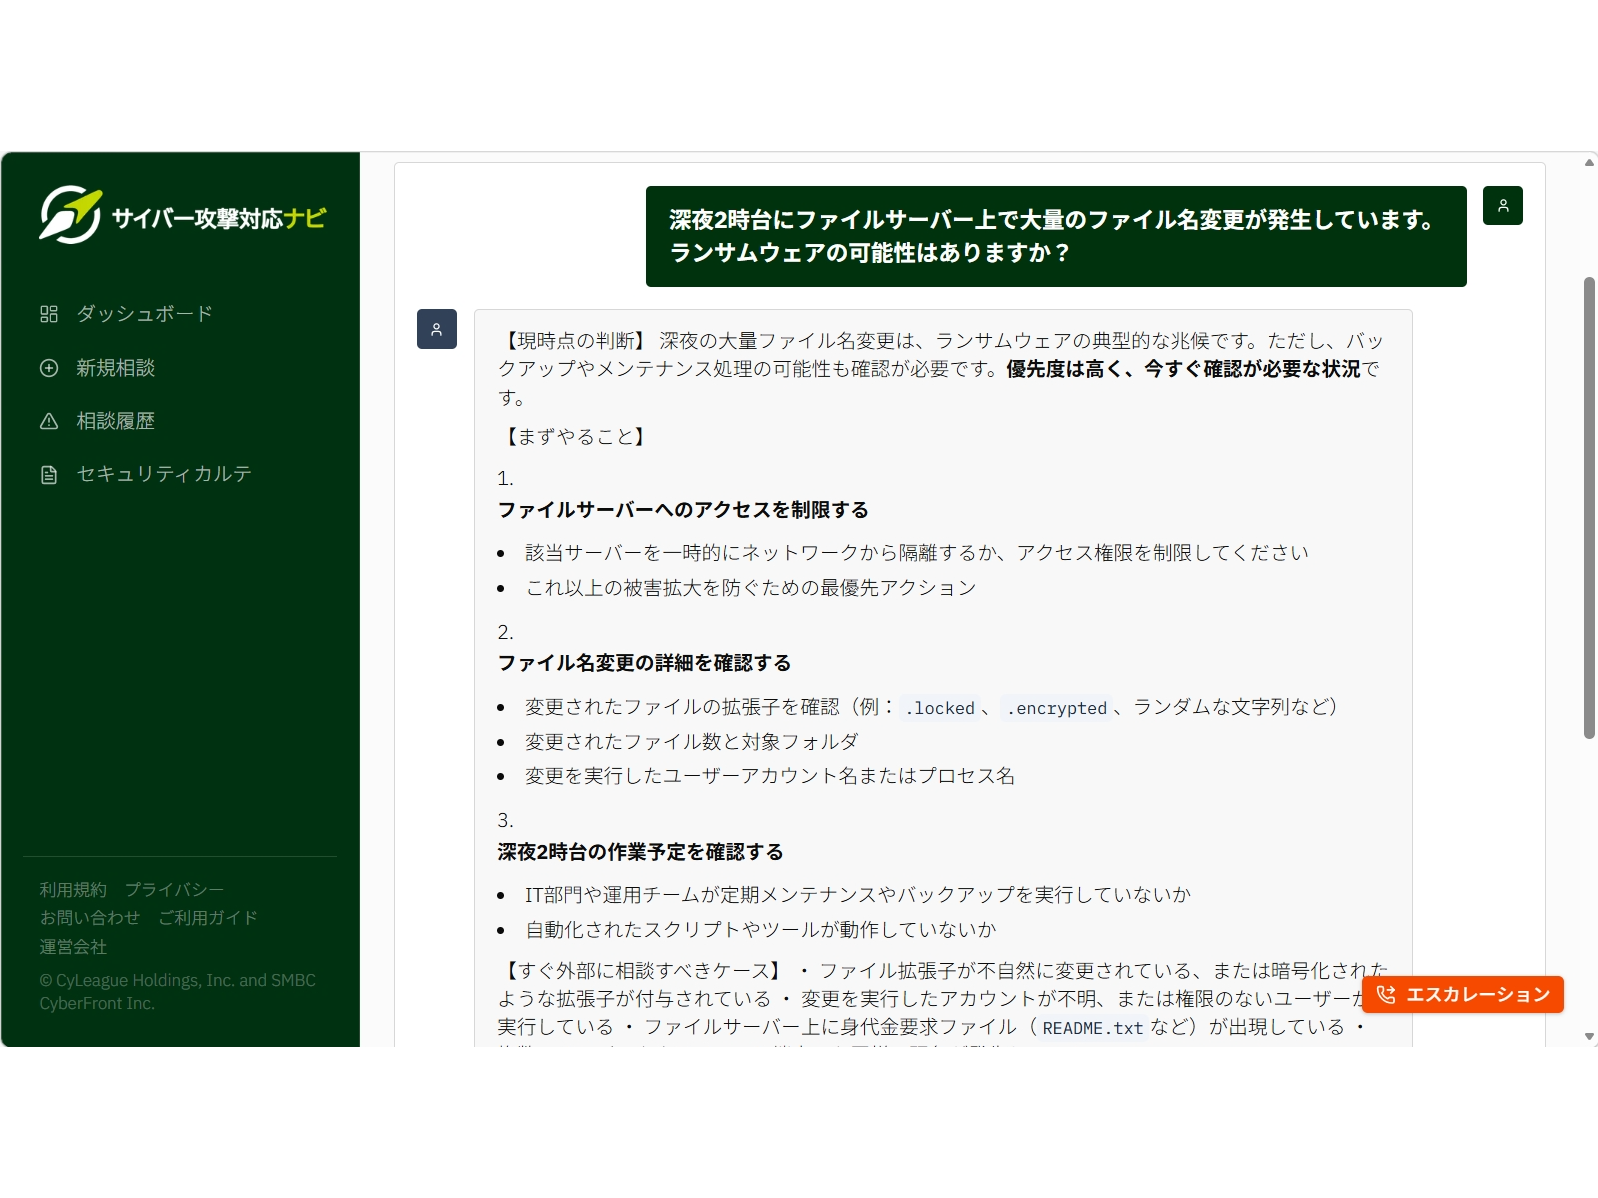Screen dimensions: 1598x1198
Task: Click the .locked code snippet
Action: (x=939, y=708)
